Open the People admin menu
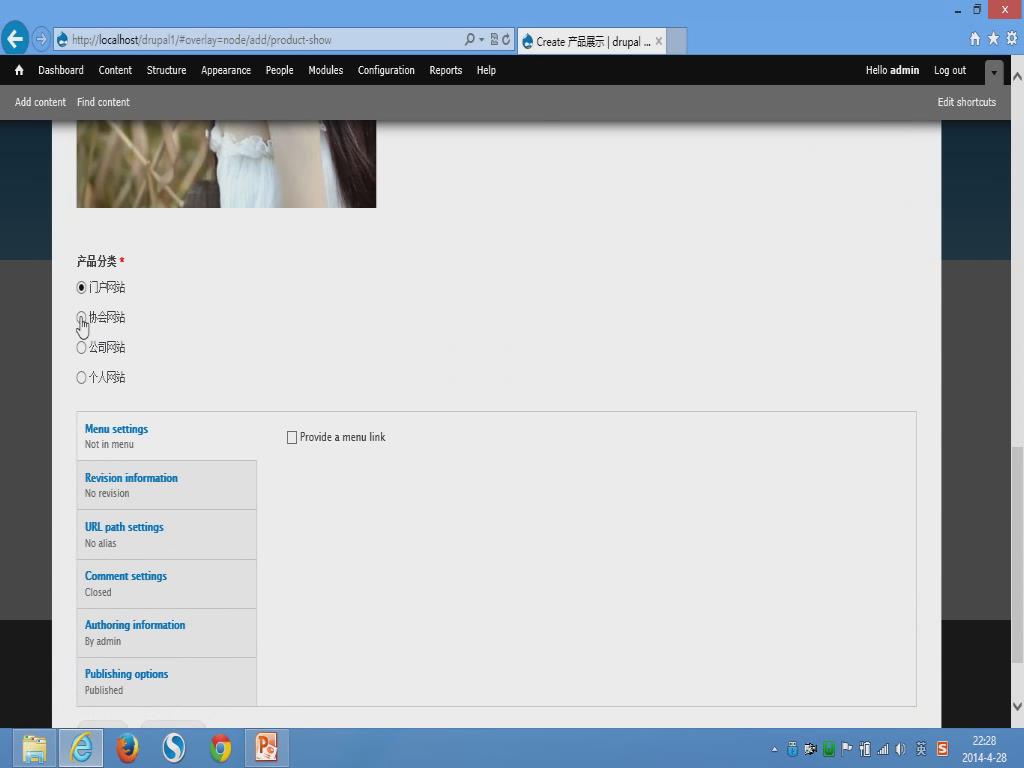The width and height of the screenshot is (1024, 768). (x=280, y=70)
